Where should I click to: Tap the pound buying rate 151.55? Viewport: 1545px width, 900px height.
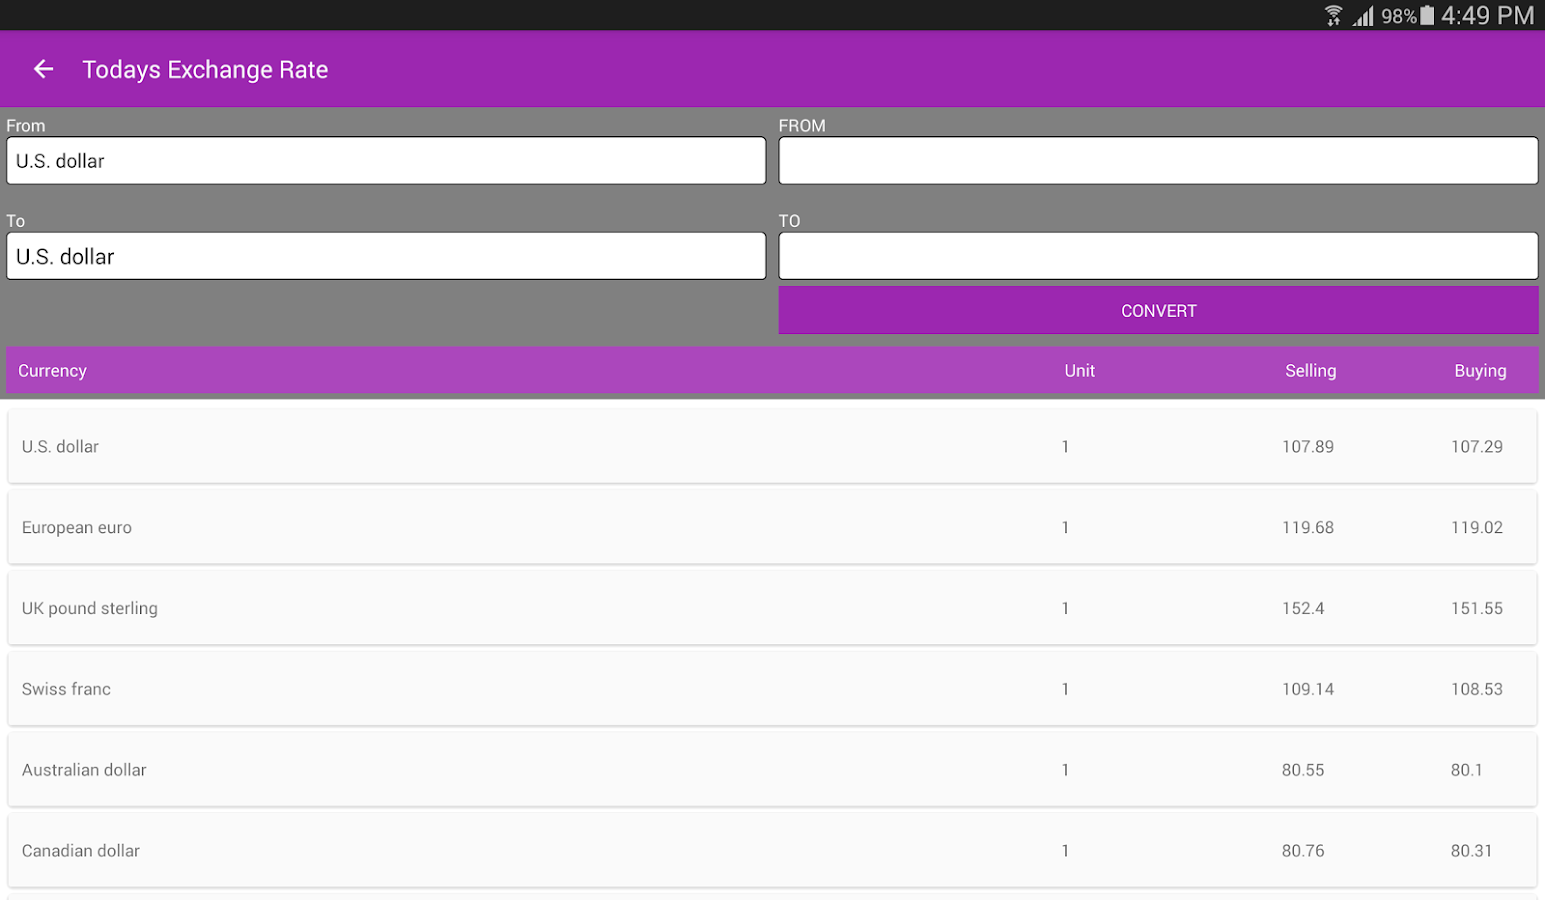(1477, 609)
